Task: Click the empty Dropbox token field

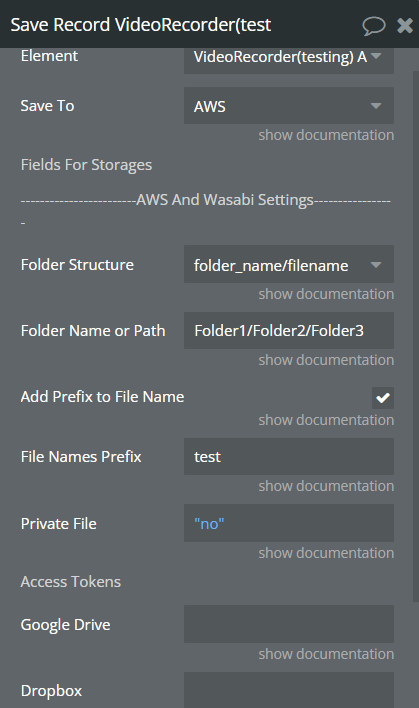Action: [x=289, y=690]
